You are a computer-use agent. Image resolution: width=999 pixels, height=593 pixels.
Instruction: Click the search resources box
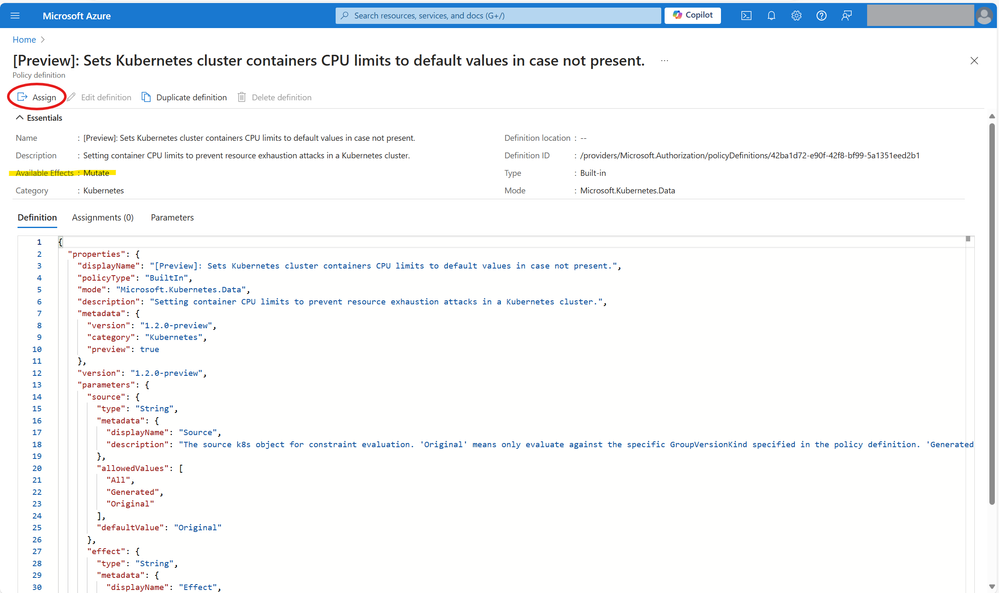click(498, 15)
